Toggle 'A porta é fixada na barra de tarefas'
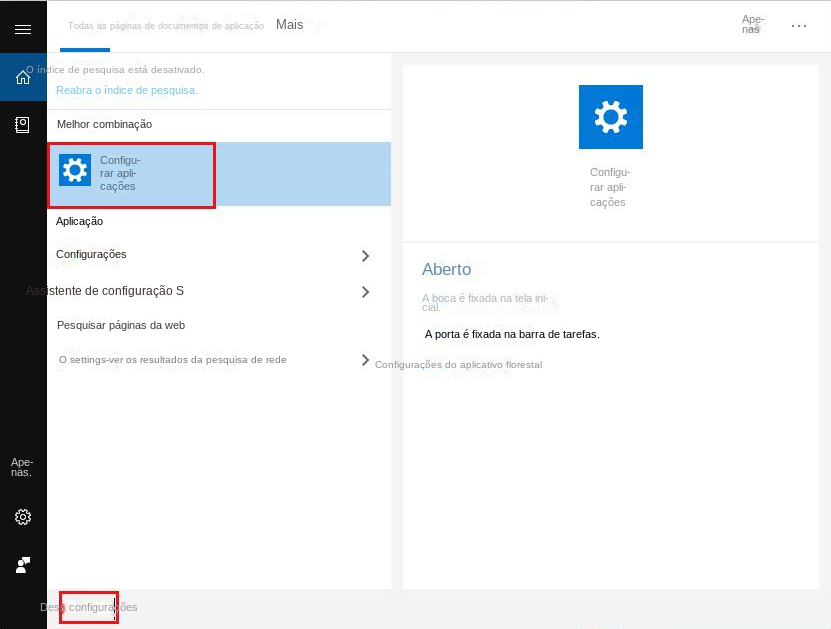831x629 pixels. click(x=513, y=334)
